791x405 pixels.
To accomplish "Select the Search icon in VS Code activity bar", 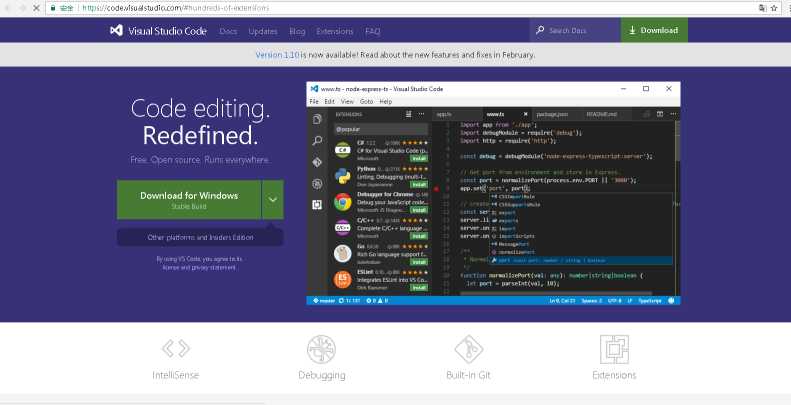I will (x=317, y=141).
